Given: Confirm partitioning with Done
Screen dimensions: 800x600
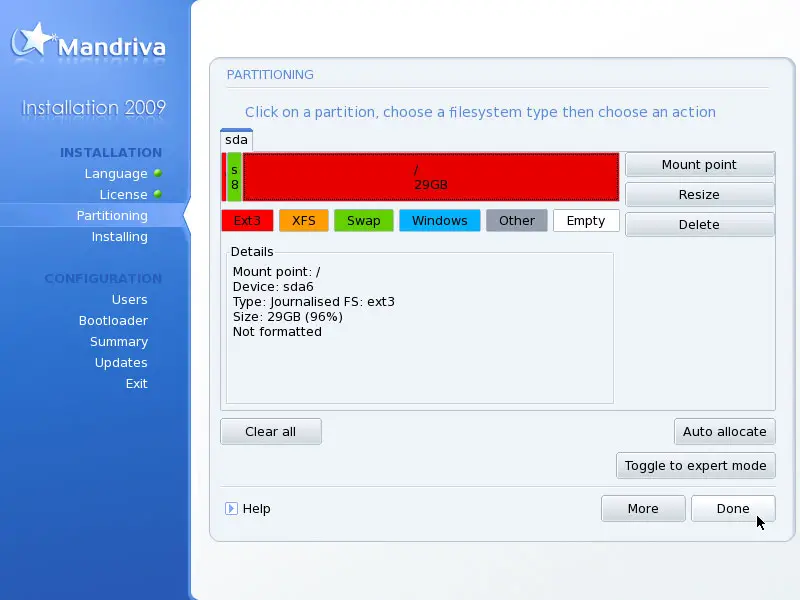Looking at the screenshot, I should point(733,509).
